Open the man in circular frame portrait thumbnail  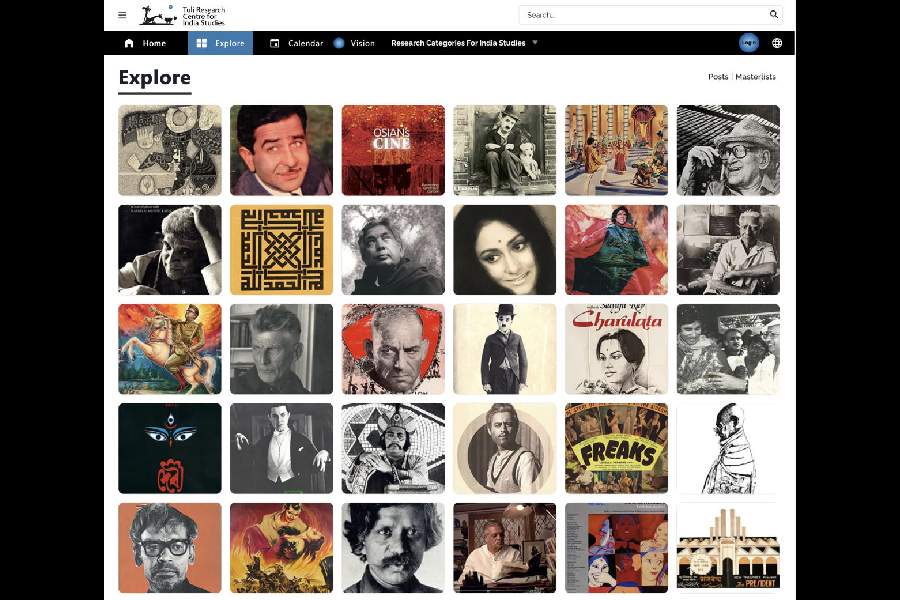click(x=505, y=448)
